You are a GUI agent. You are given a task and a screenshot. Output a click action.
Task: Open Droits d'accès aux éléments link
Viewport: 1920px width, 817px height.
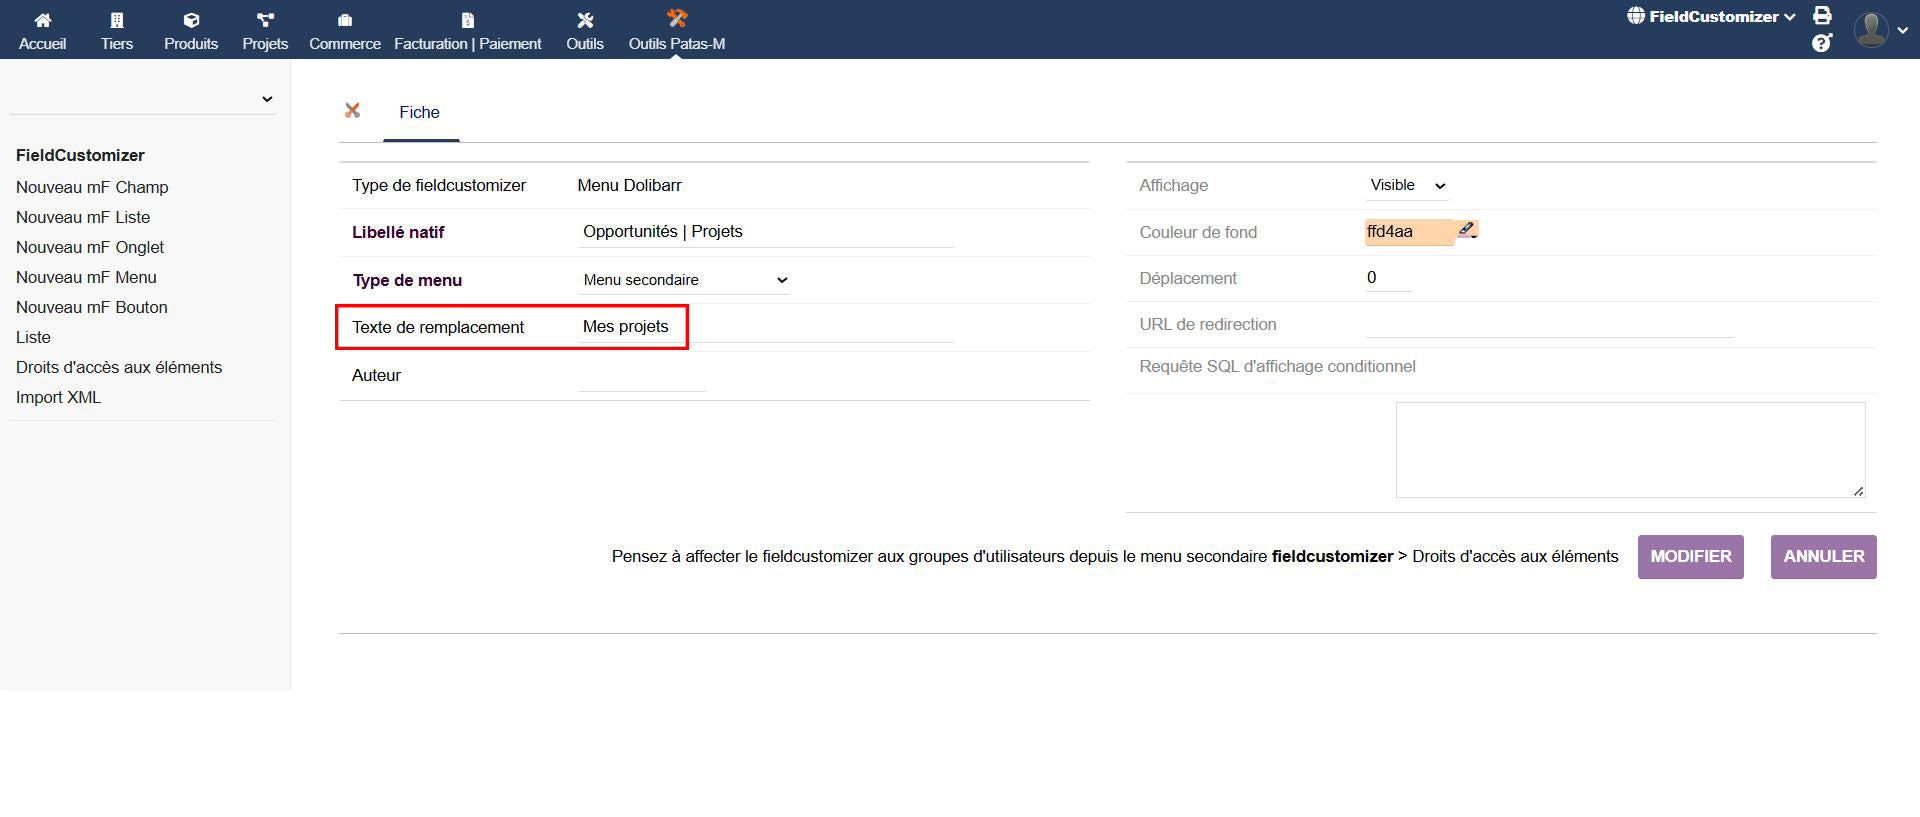click(119, 367)
